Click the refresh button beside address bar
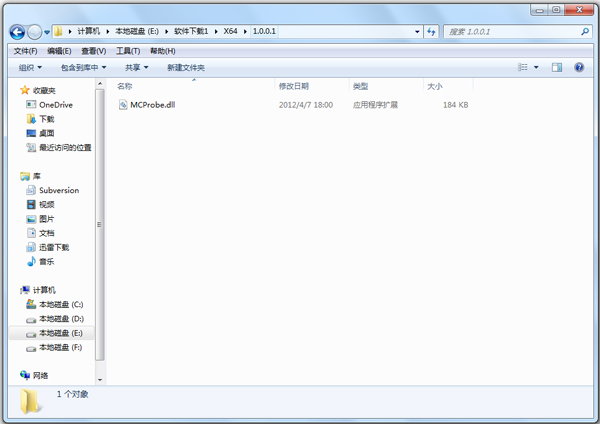This screenshot has width=600, height=424. 431,32
